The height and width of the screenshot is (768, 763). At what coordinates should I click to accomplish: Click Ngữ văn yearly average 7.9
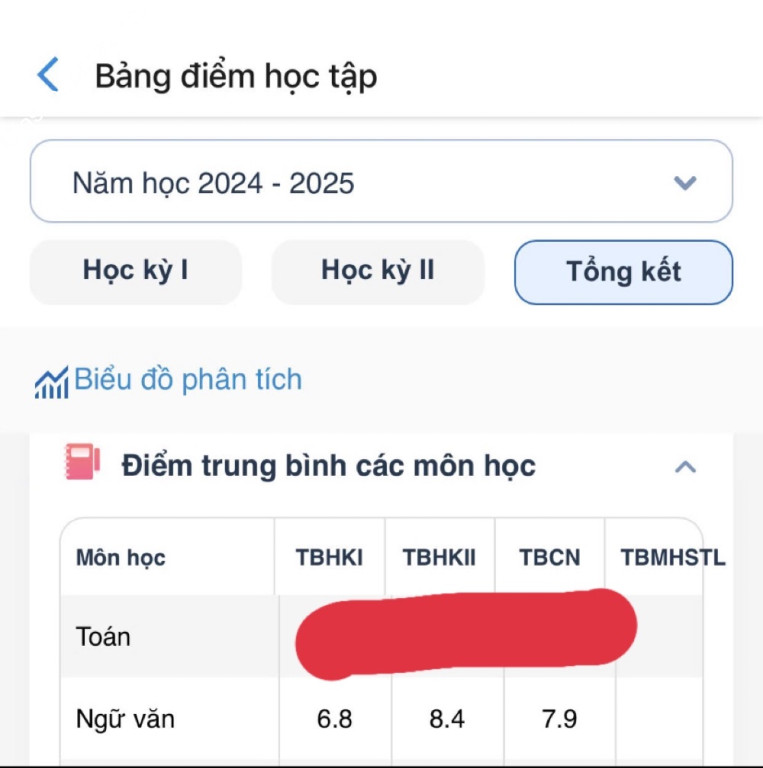(556, 719)
